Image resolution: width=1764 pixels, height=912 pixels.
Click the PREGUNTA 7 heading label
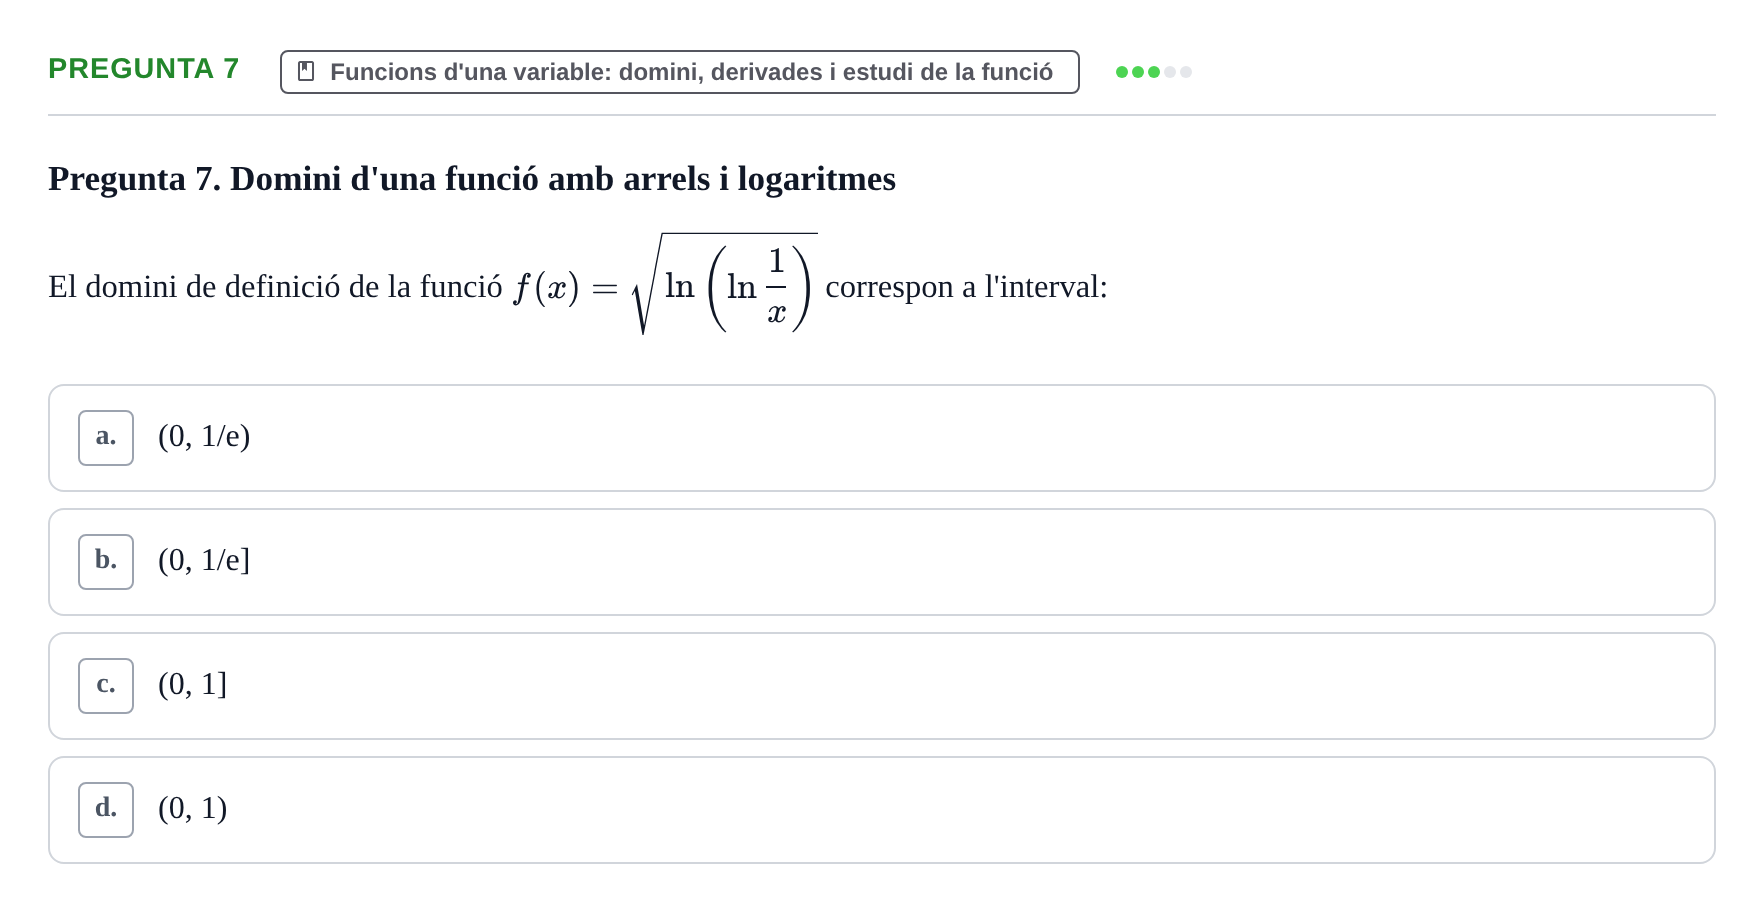[x=144, y=69]
